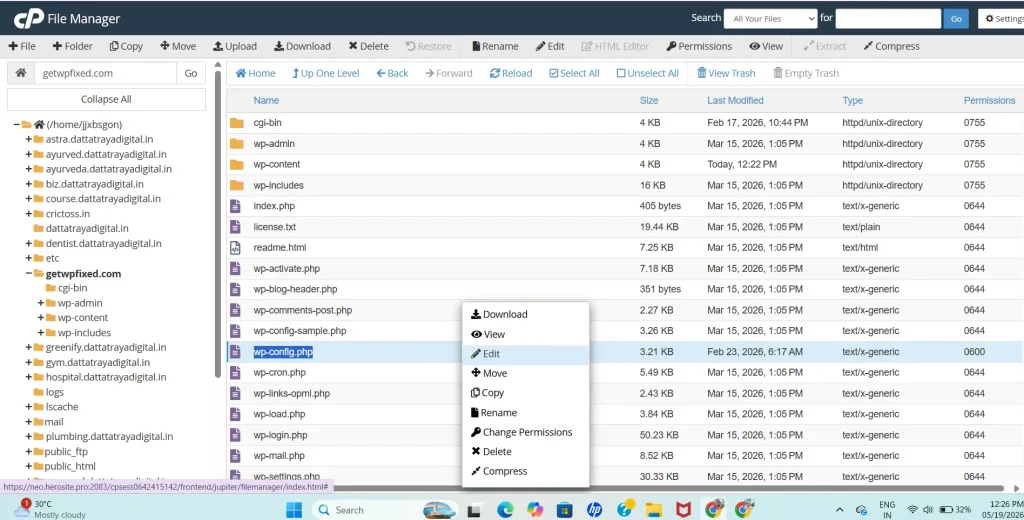
Task: Open View Trash
Action: tap(726, 73)
